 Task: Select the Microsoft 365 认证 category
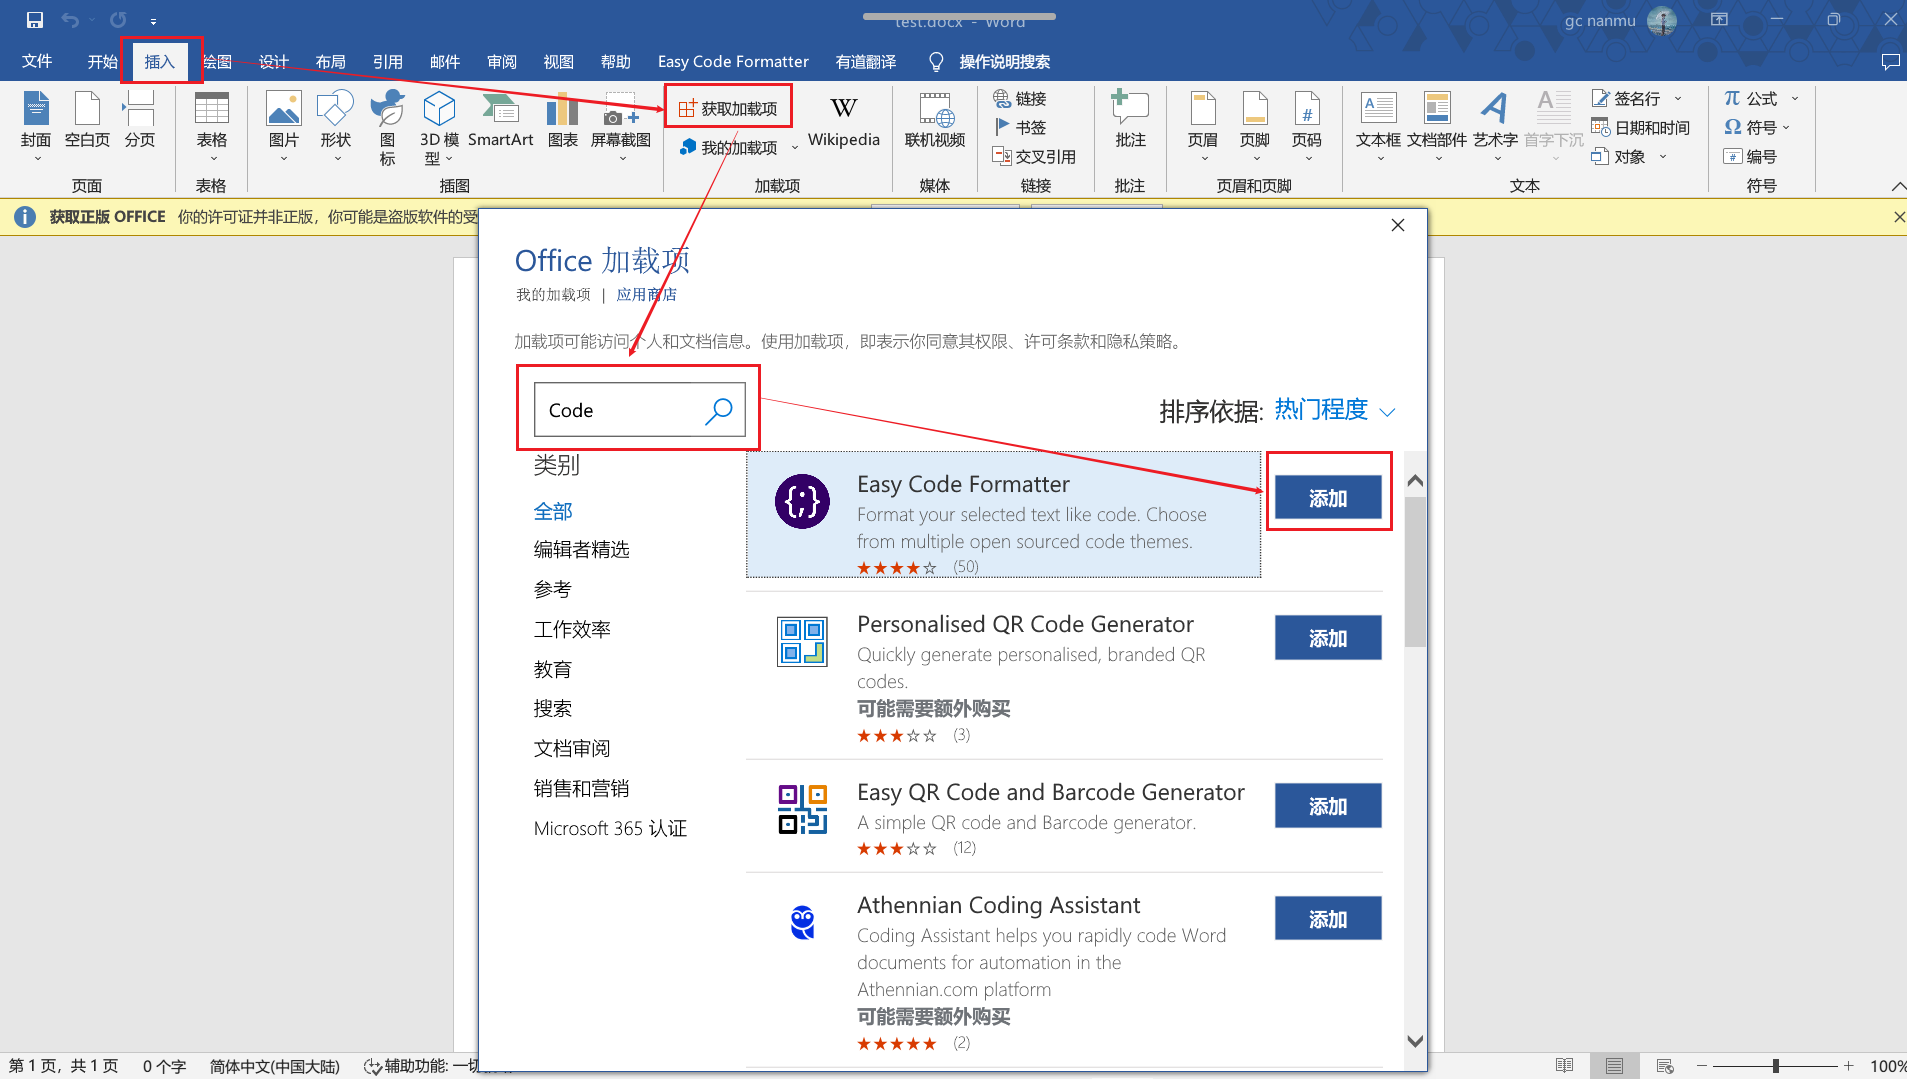pos(610,828)
